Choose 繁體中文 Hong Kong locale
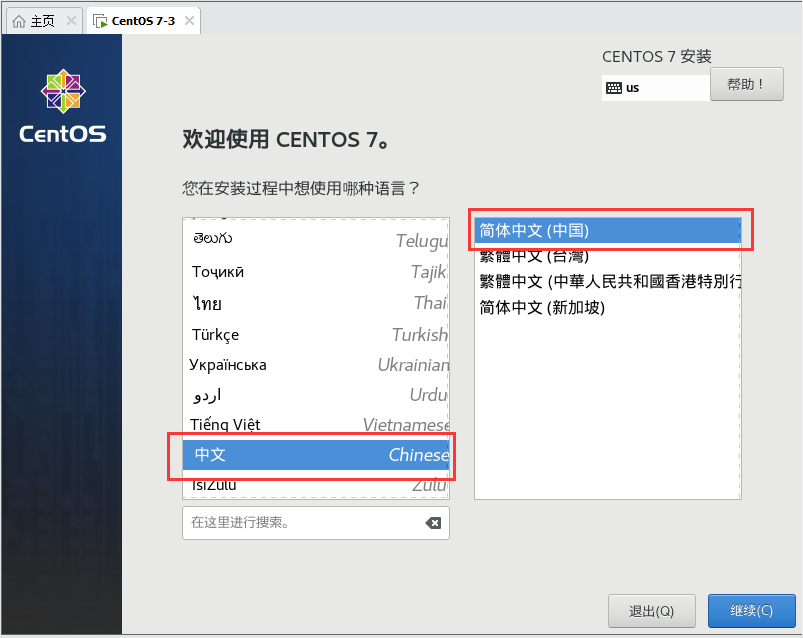 click(607, 281)
